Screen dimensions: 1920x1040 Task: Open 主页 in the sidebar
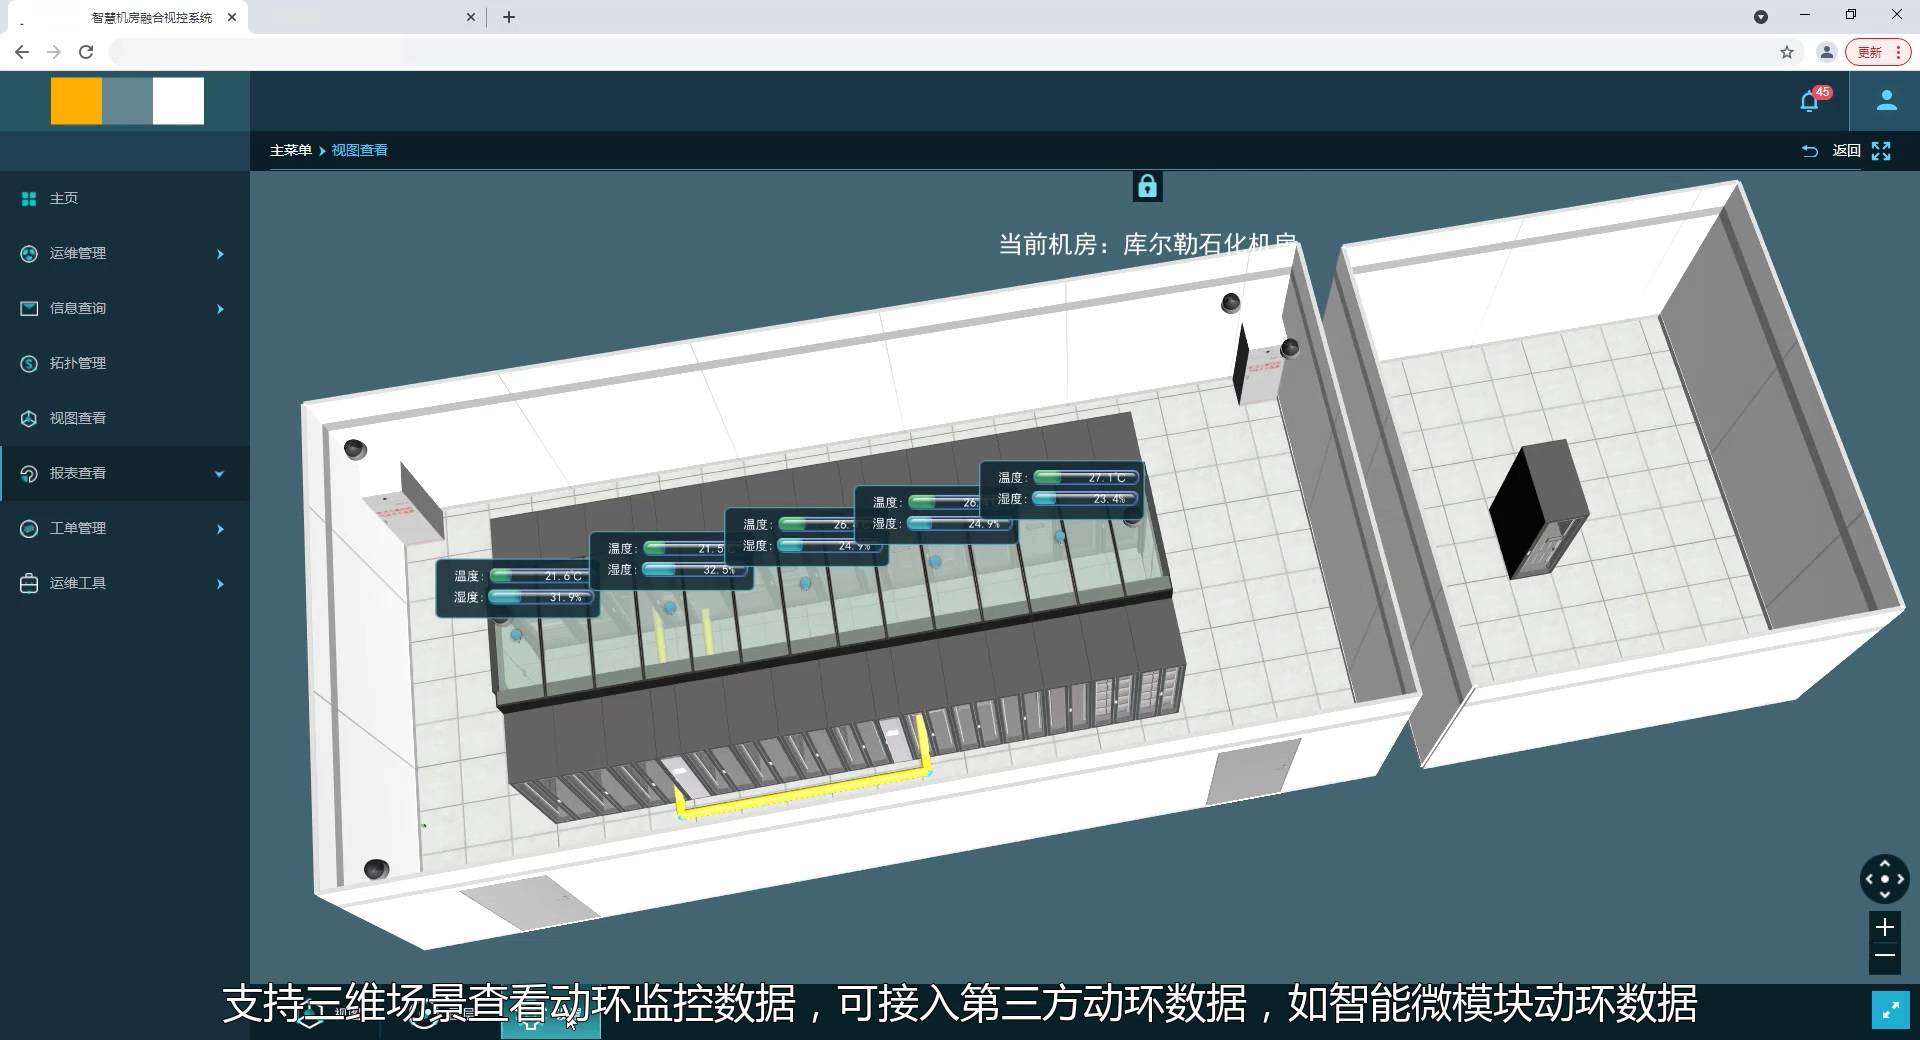[125, 198]
